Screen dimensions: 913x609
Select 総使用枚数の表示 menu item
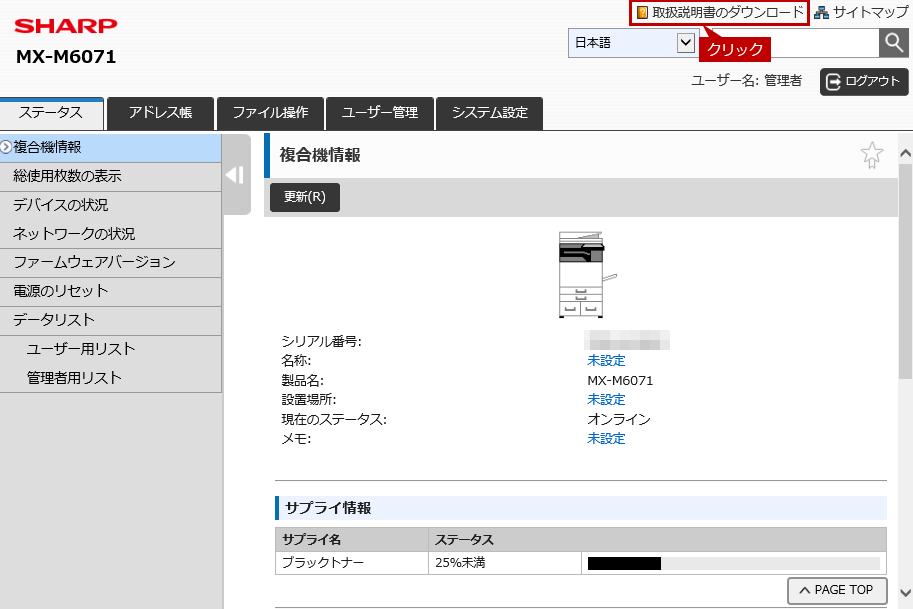pyautogui.click(x=111, y=176)
